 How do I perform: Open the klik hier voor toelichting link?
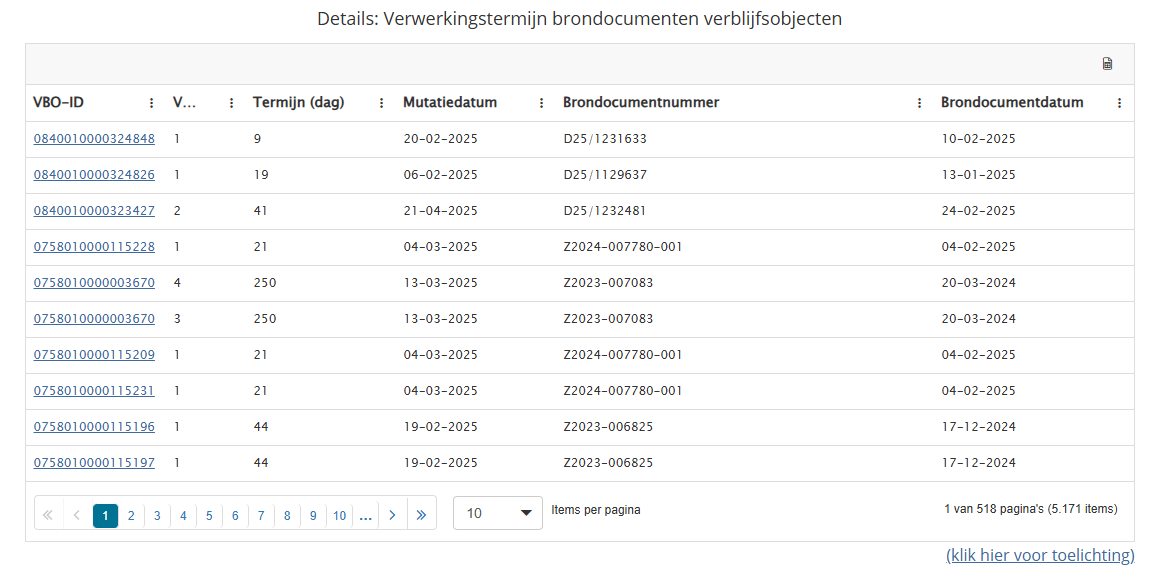point(1040,555)
